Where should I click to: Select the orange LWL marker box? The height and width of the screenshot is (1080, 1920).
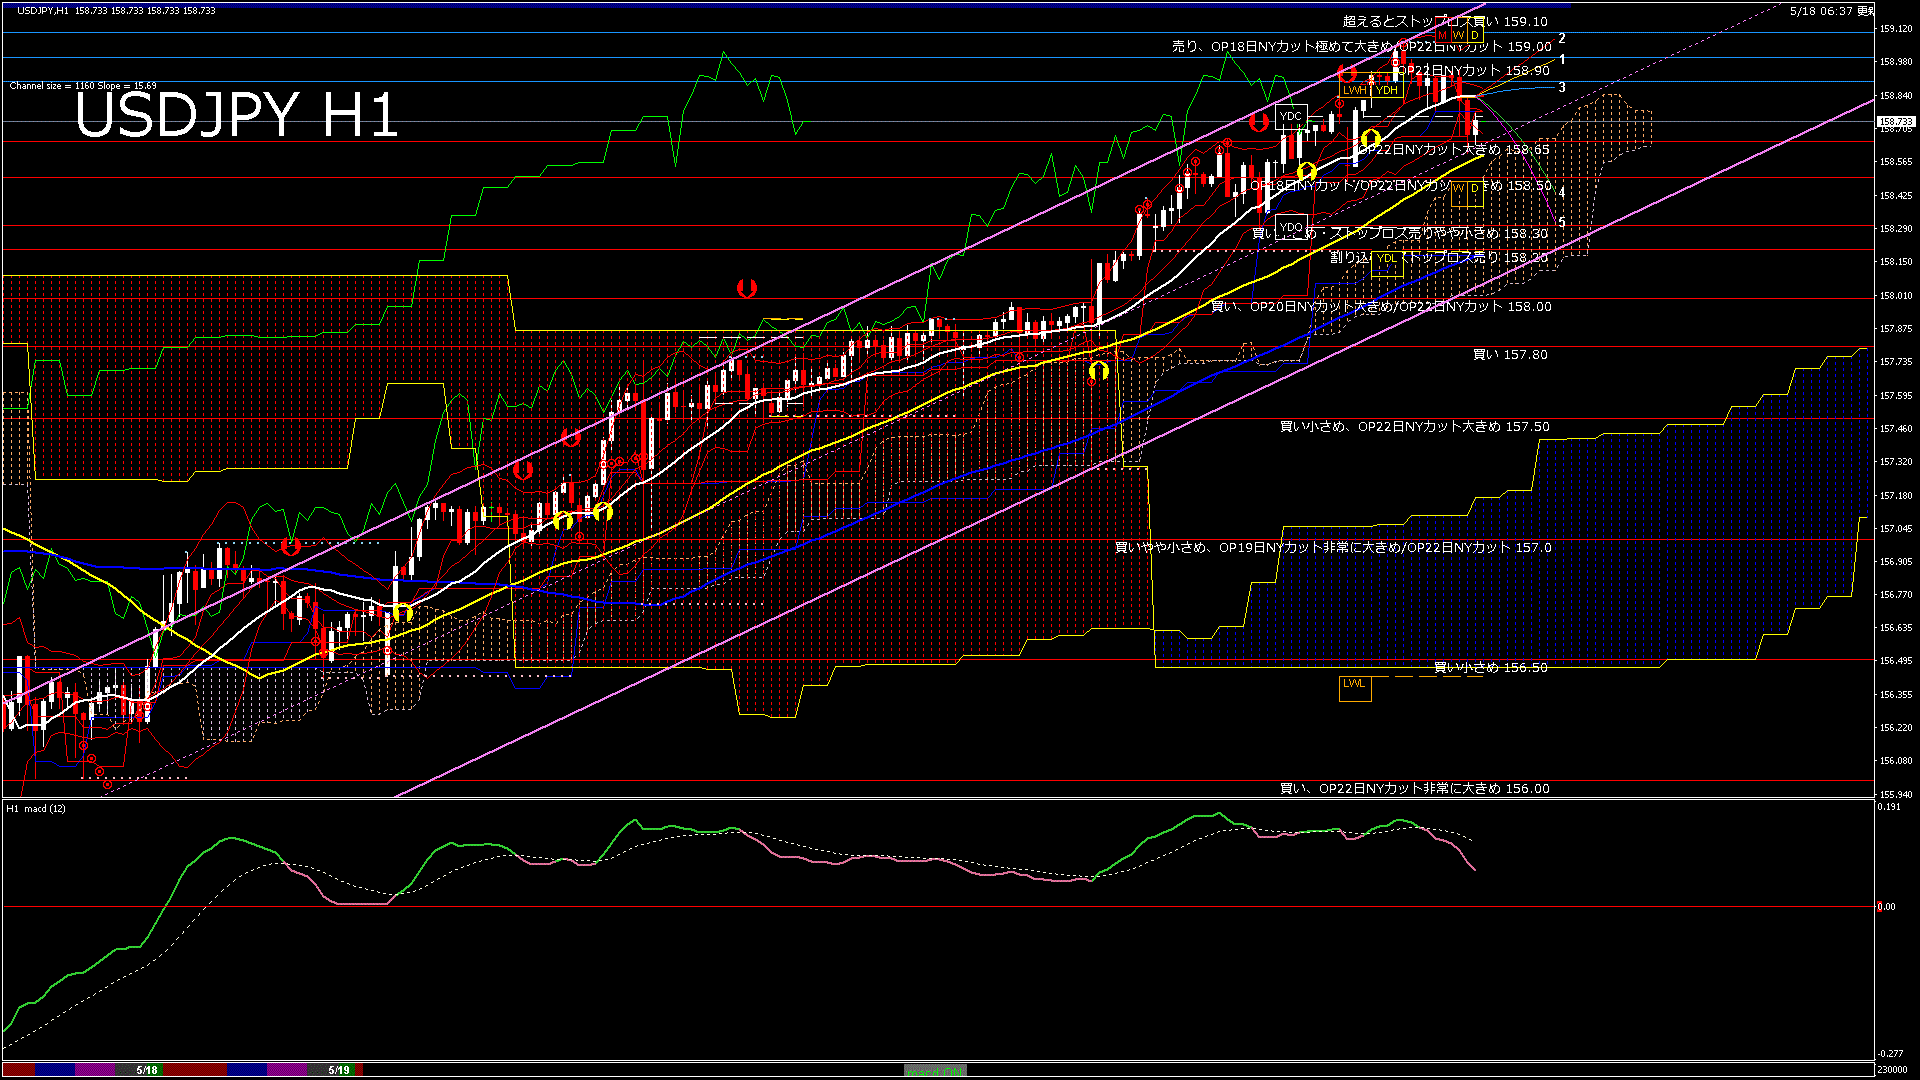[1355, 688]
